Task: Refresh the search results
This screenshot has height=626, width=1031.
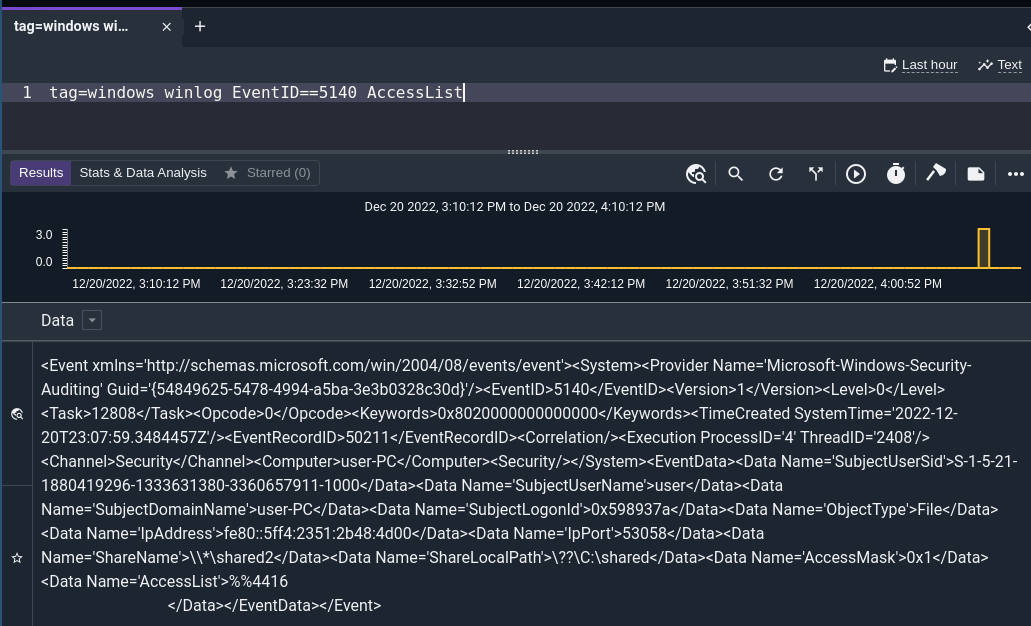Action: click(x=776, y=173)
